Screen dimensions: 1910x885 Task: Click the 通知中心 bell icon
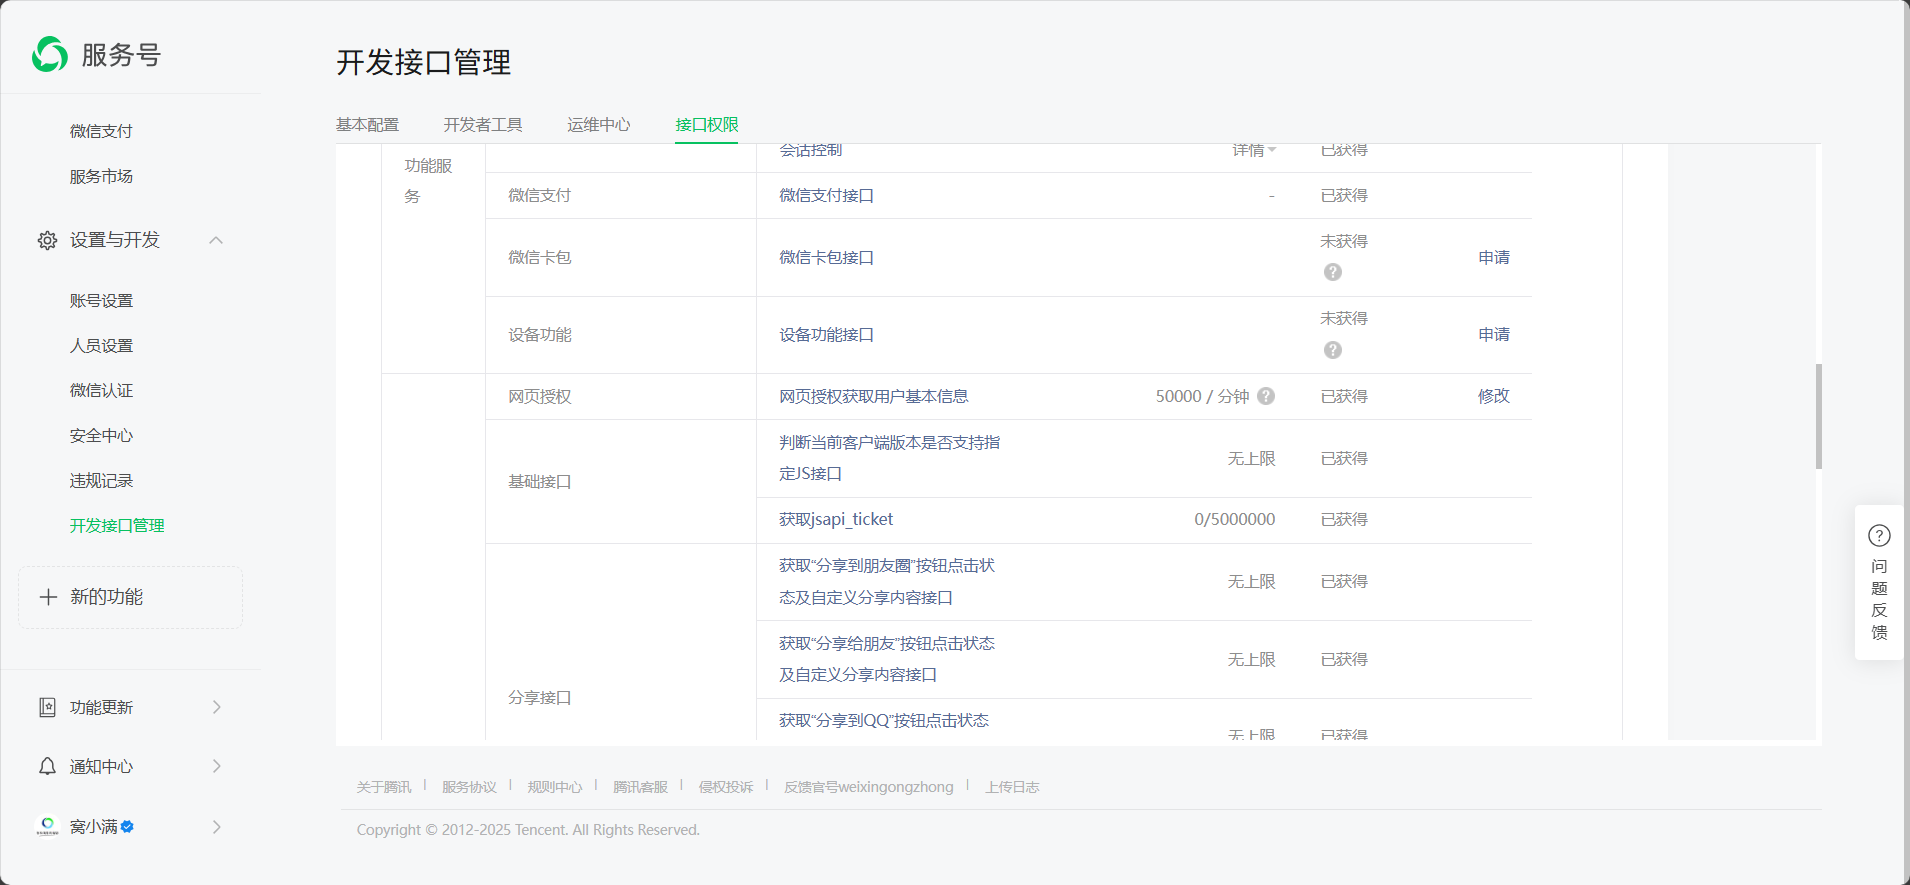tap(47, 766)
